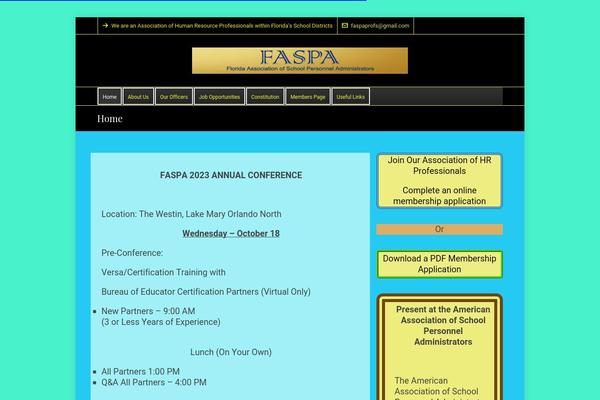The image size is (600, 400).
Task: Click Download a PDF Membership Application
Action: click(439, 264)
